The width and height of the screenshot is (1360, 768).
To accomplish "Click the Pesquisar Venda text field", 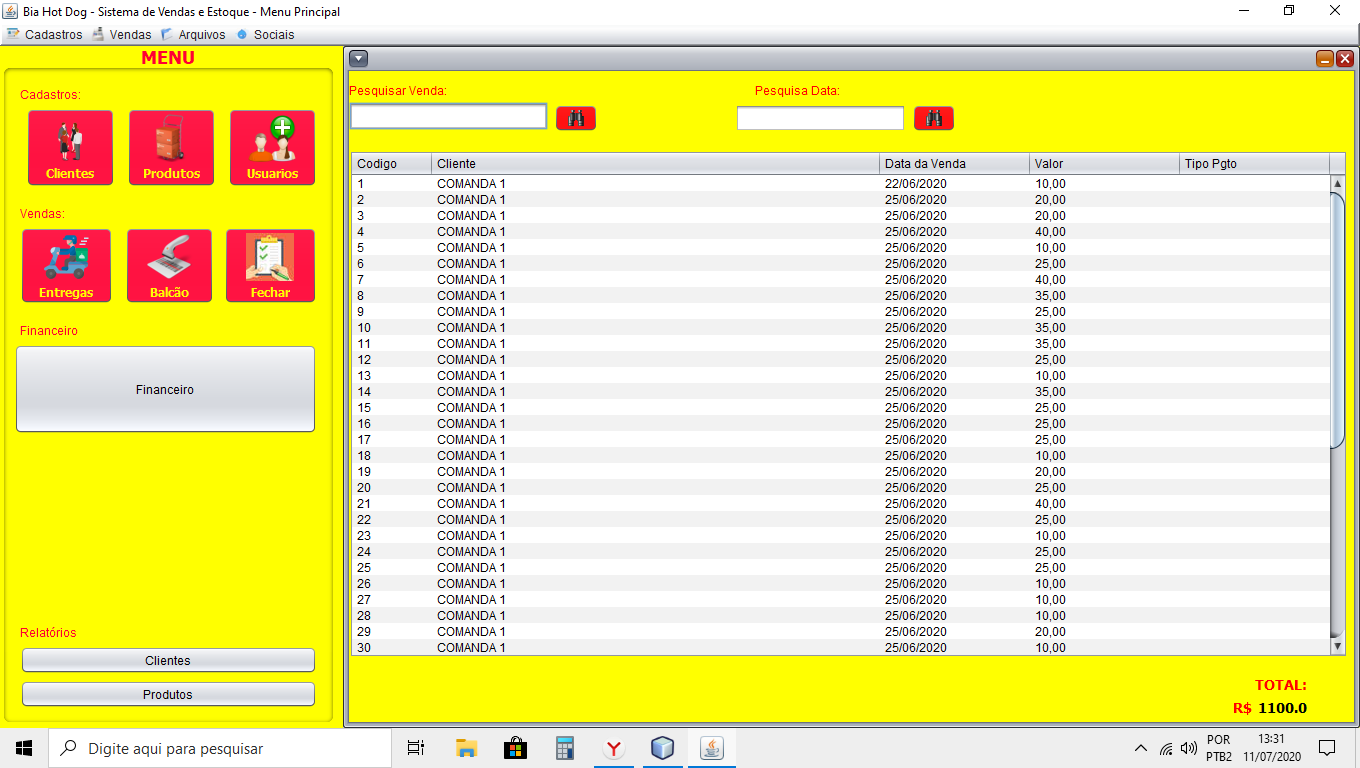I will tap(448, 117).
